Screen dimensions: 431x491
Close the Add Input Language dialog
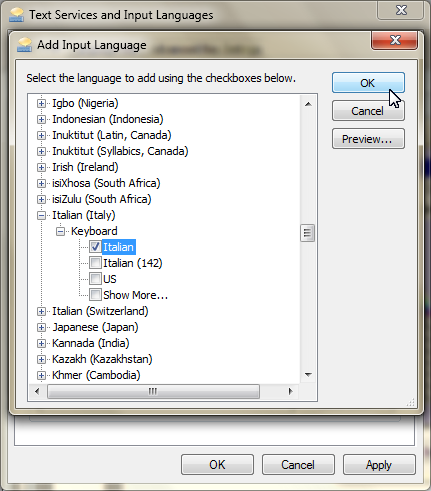click(394, 40)
